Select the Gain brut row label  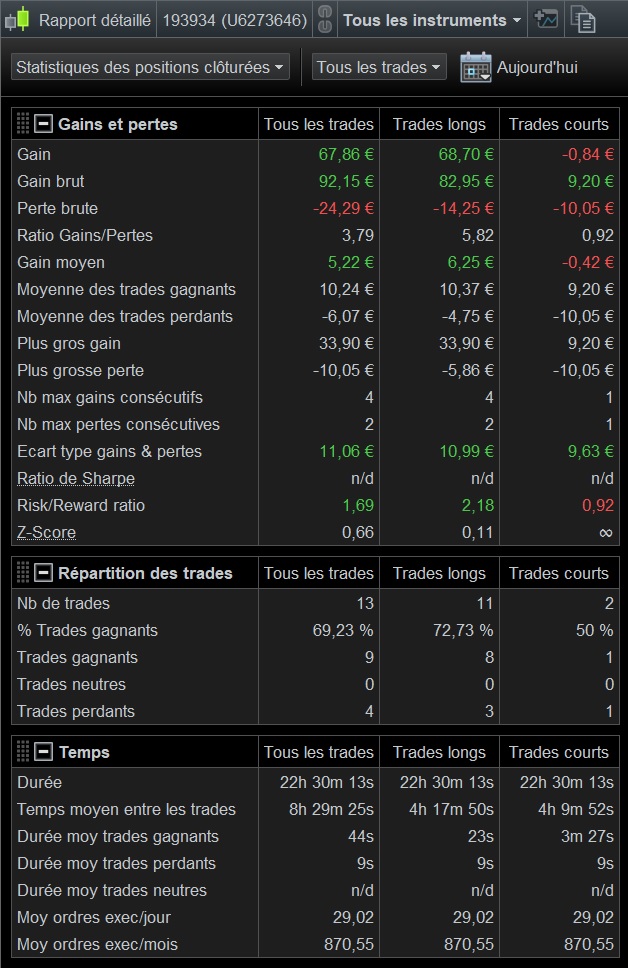[51, 182]
